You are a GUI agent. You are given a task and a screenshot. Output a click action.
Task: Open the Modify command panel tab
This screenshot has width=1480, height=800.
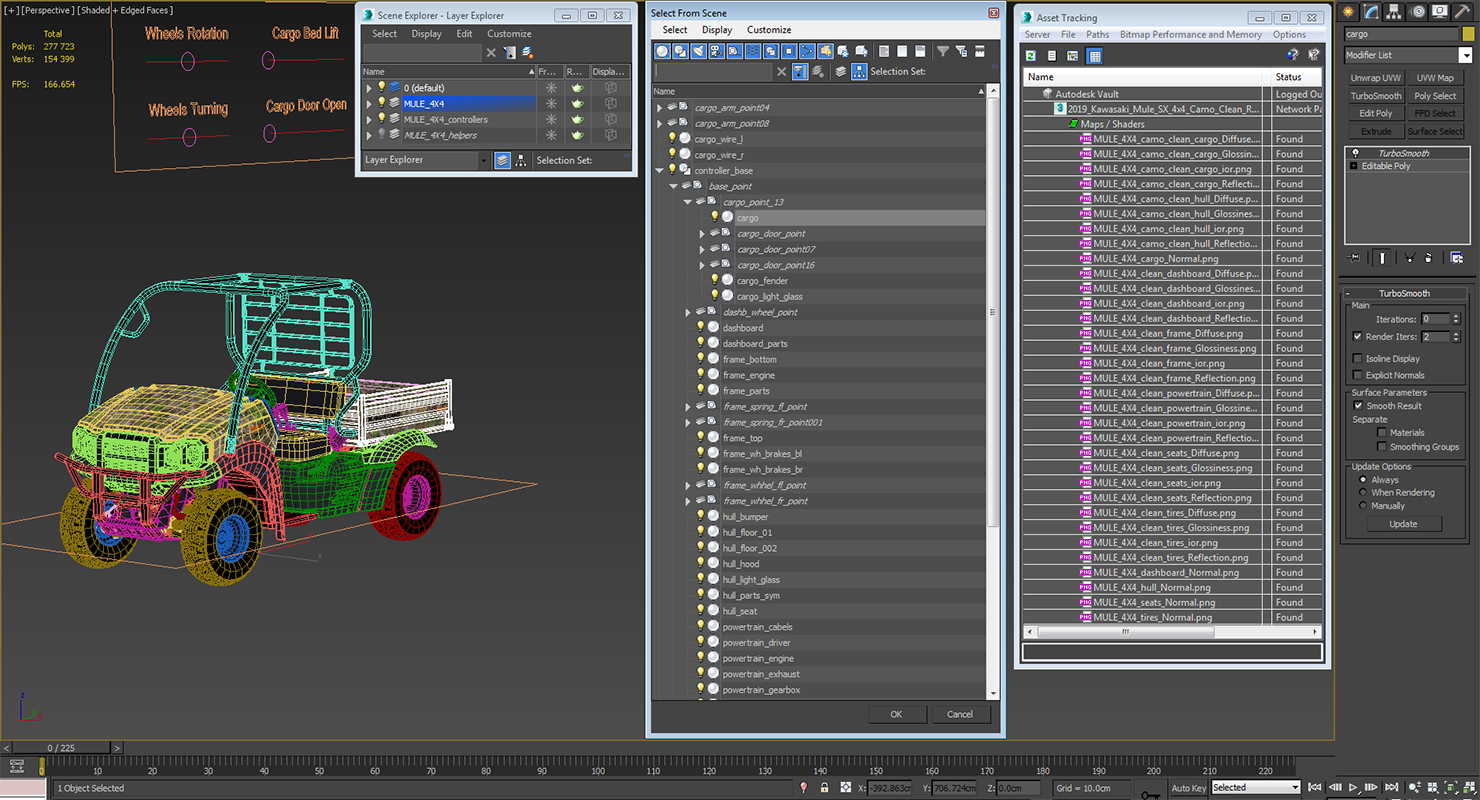coord(1373,11)
